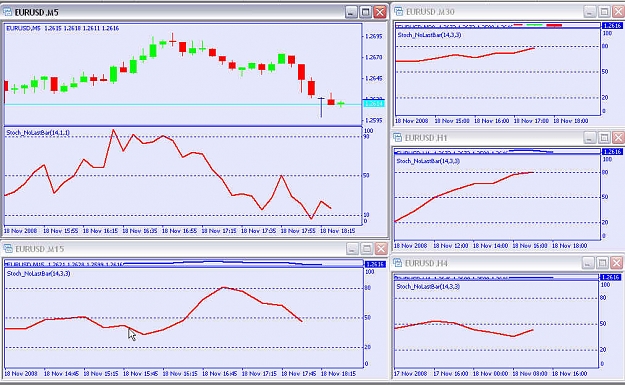Maximize the EURUSD,M5 chart window

click(365, 12)
